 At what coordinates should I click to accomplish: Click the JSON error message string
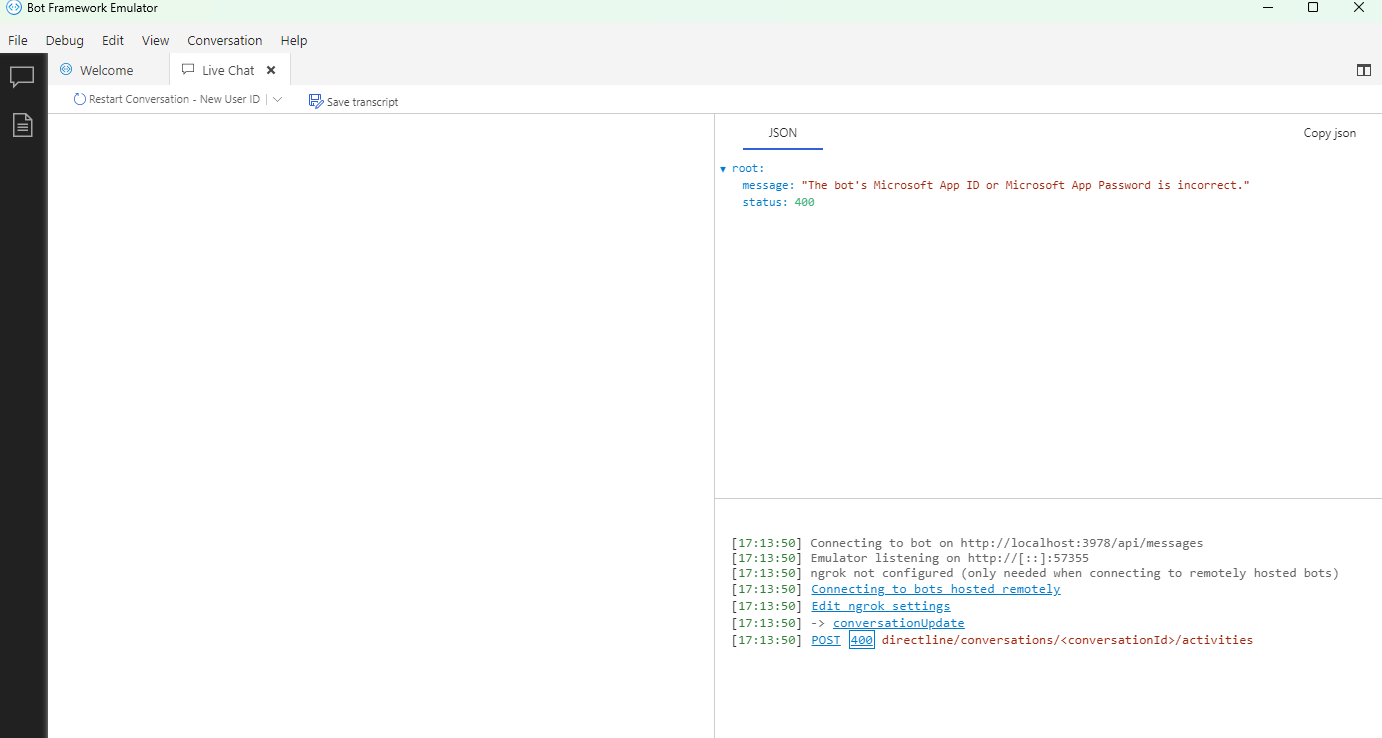click(x=1026, y=186)
